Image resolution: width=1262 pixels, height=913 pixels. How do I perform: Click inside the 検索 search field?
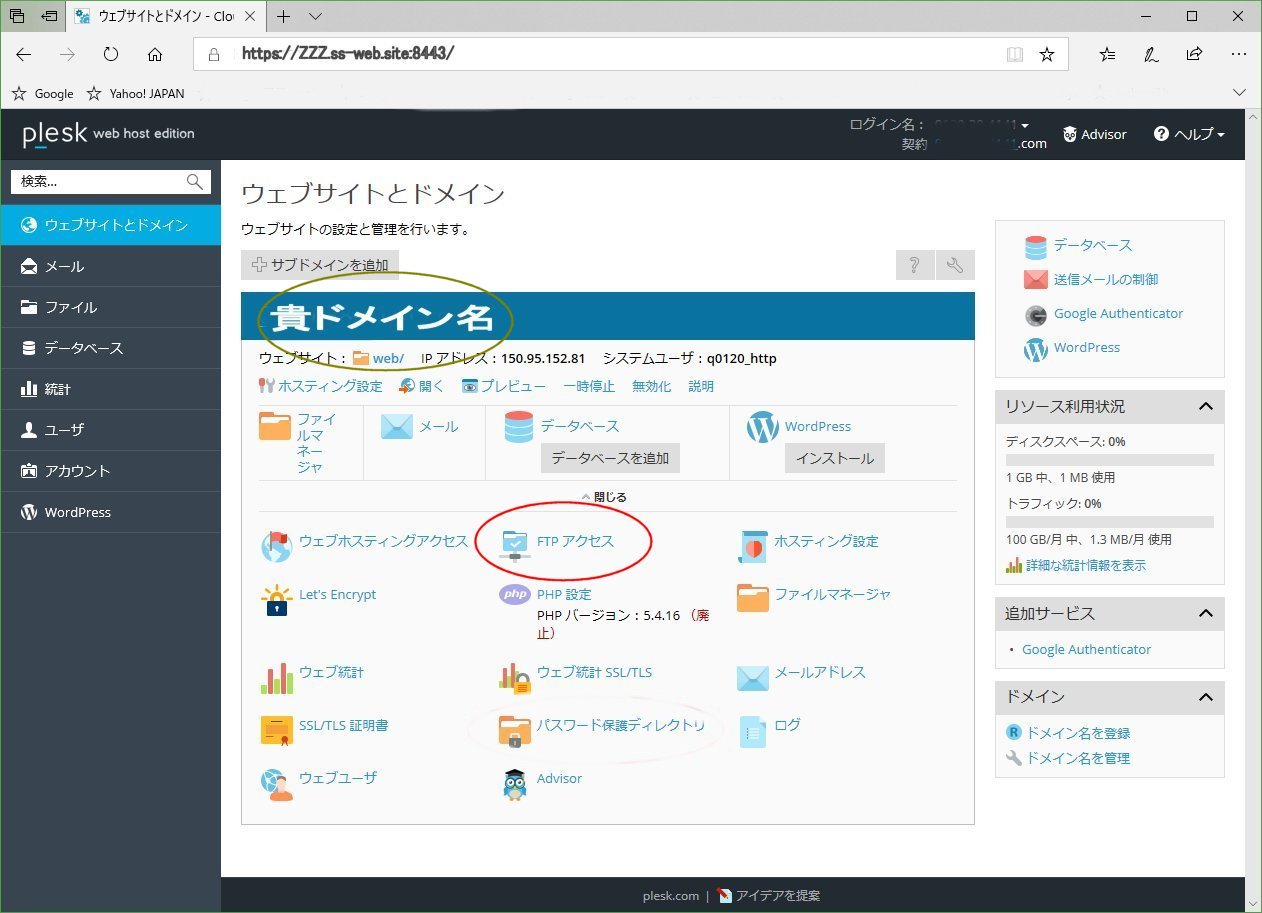[100, 182]
